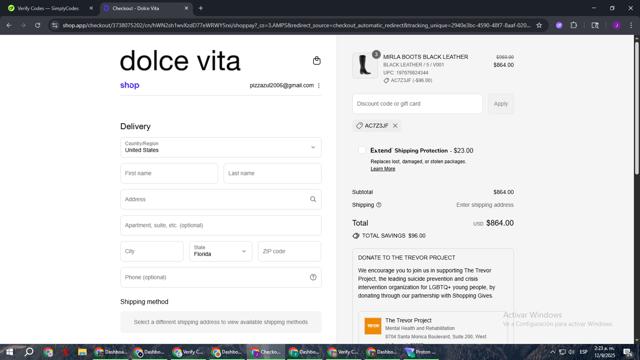Remove the applied AC7Z3JF discount code
The width and height of the screenshot is (640, 360).
[395, 126]
